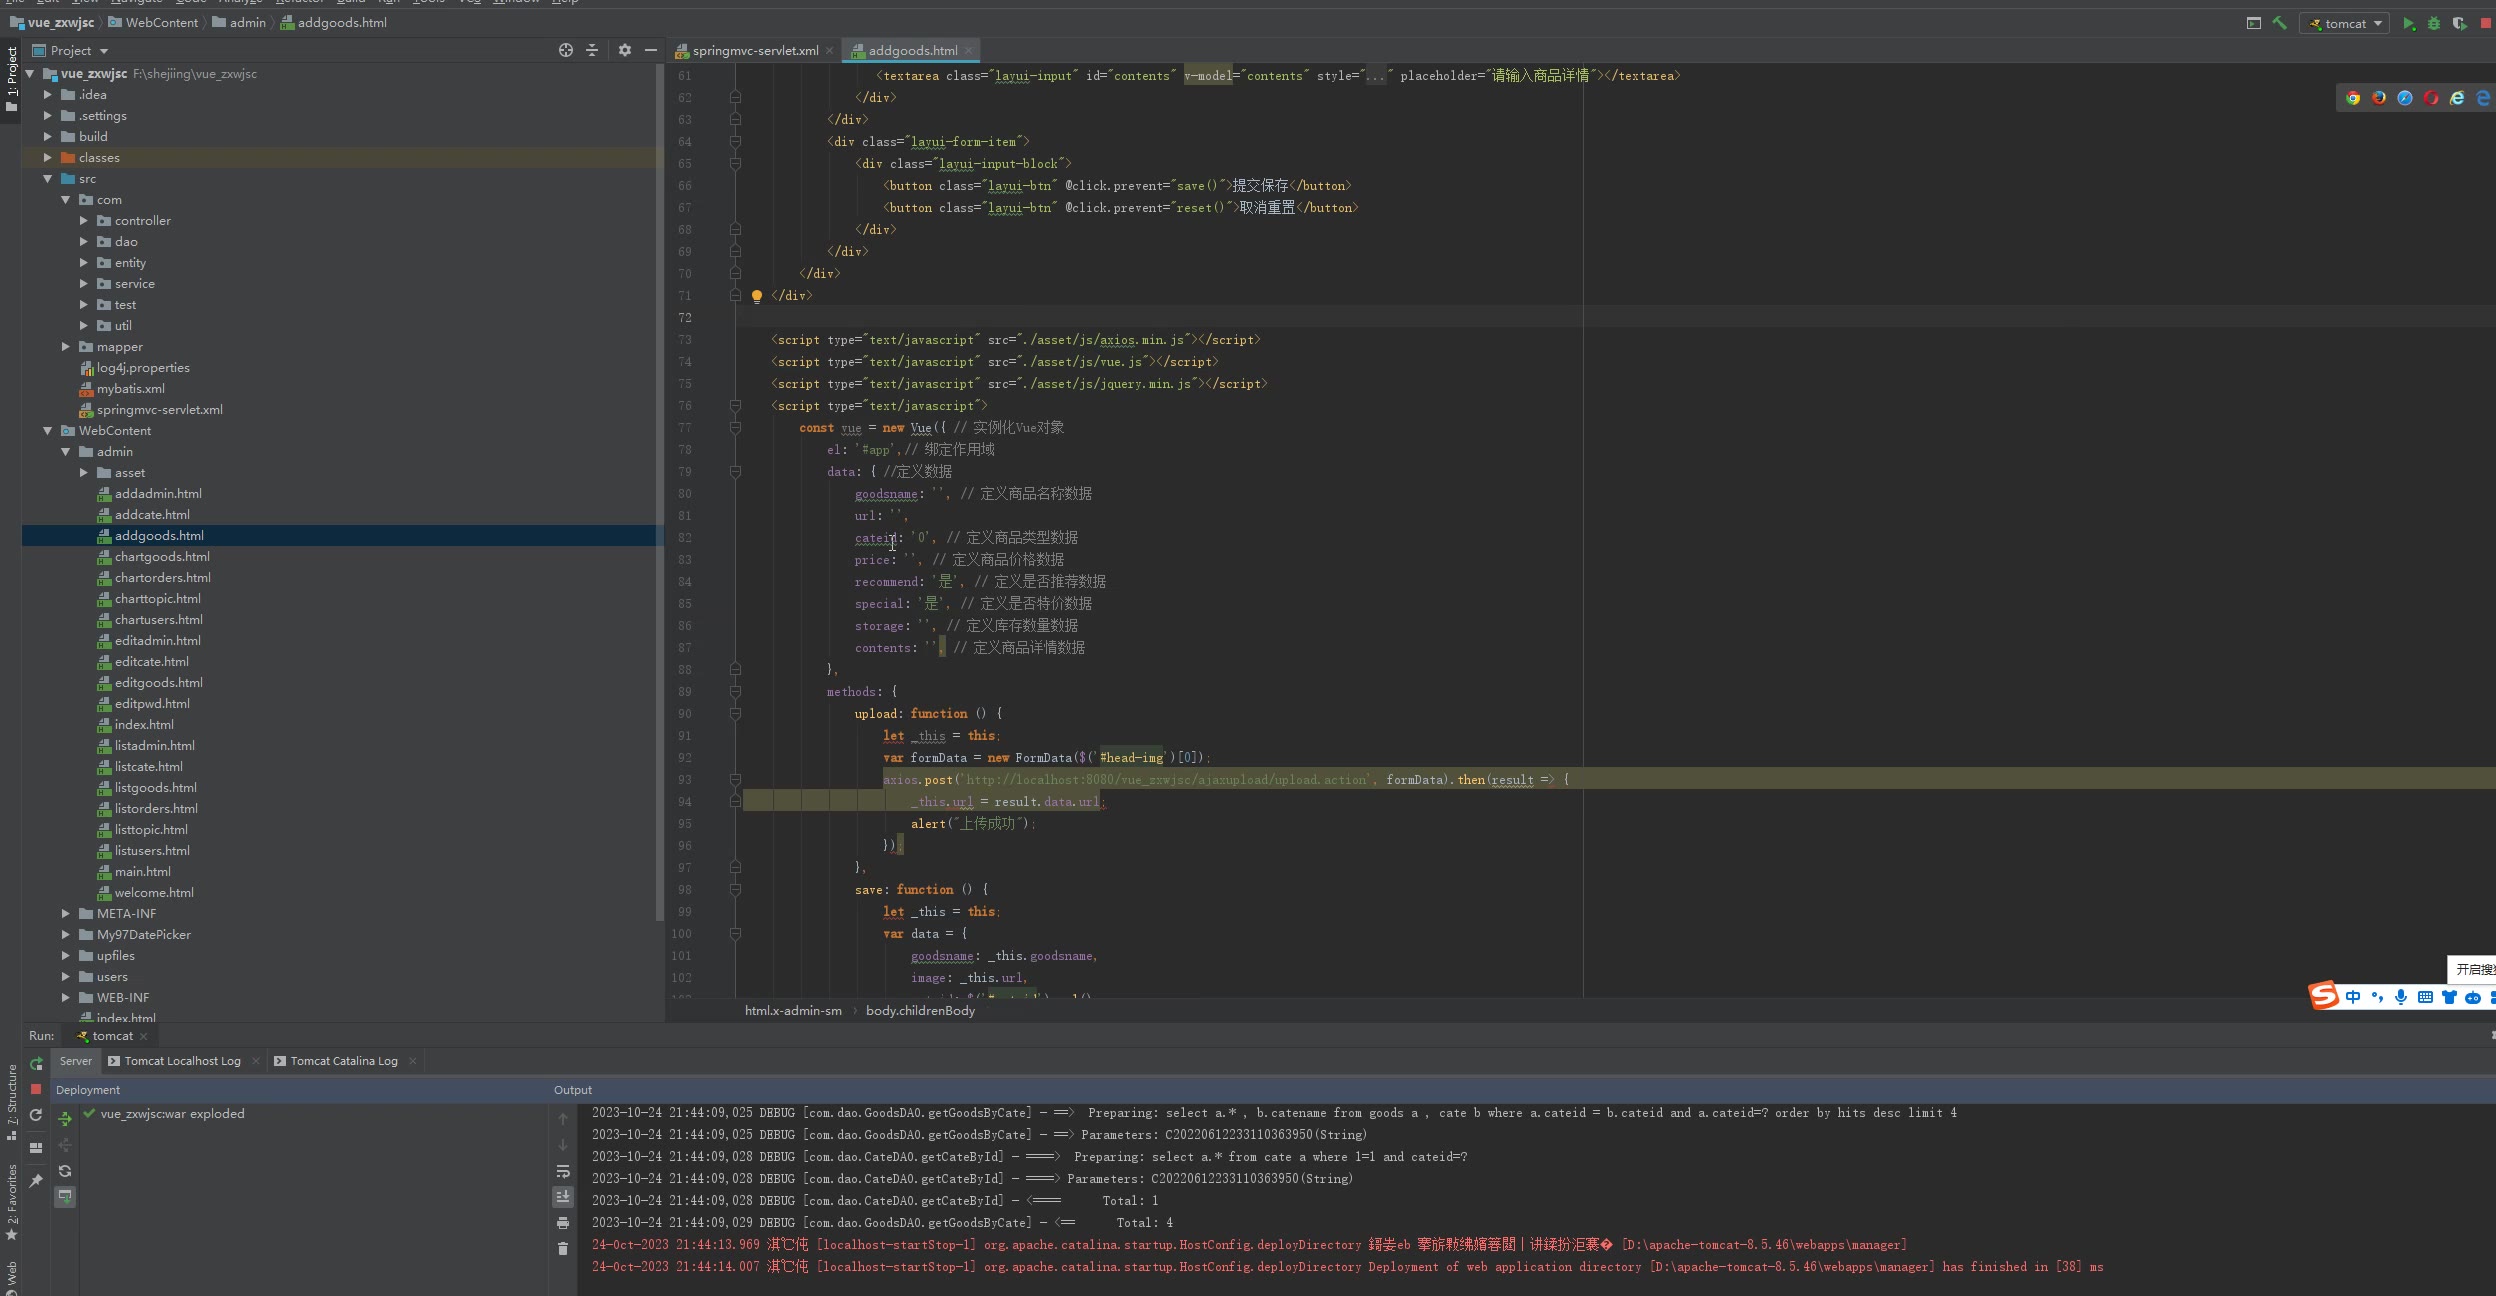Image resolution: width=2496 pixels, height=1296 pixels.
Task: Click the Sogou soft keyboard icon
Action: (x=2425, y=997)
